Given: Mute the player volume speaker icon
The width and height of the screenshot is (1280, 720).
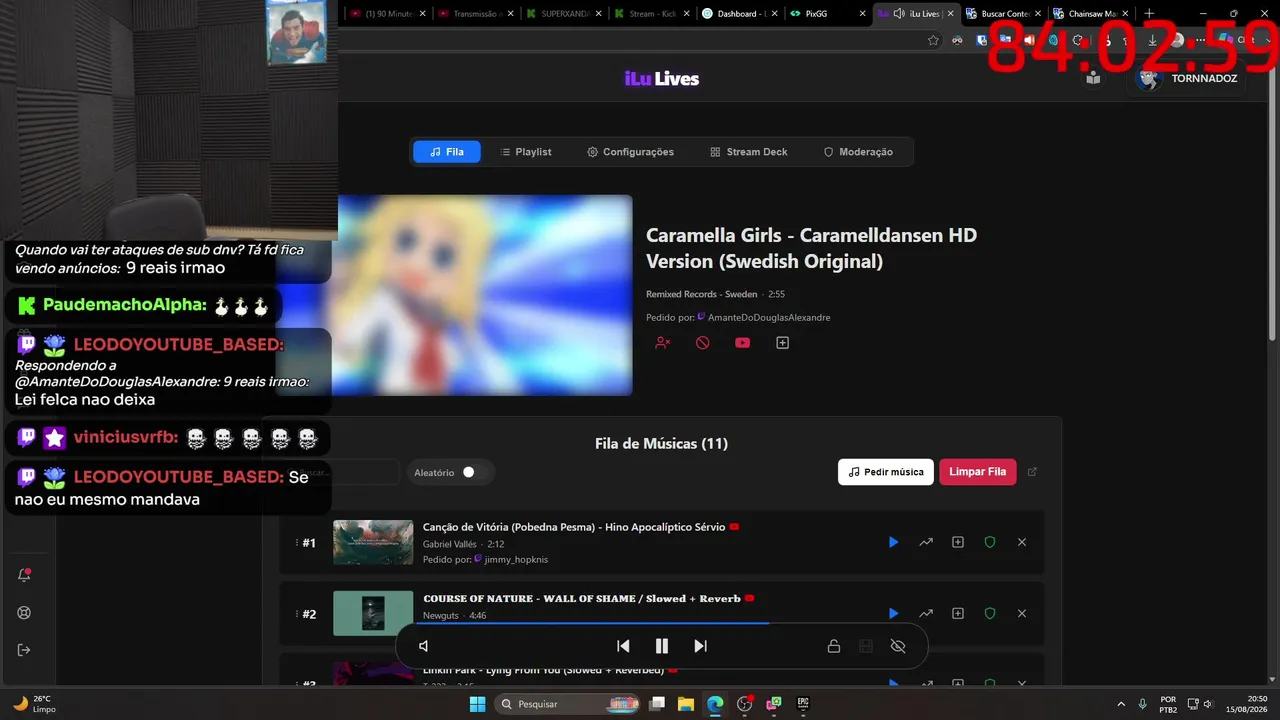Looking at the screenshot, I should [x=424, y=646].
